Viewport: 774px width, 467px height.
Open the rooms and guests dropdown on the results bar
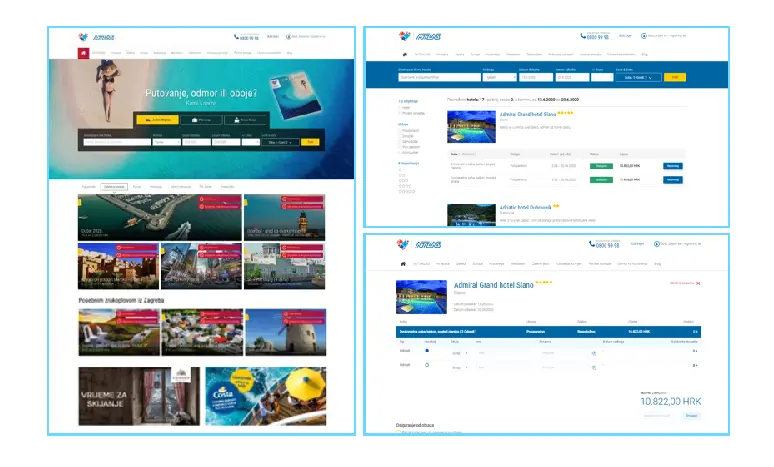point(638,78)
